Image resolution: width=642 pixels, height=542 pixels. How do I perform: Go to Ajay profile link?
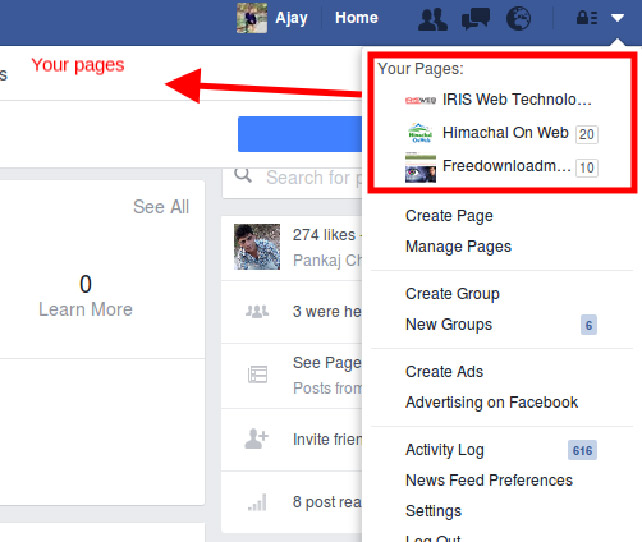(x=291, y=18)
